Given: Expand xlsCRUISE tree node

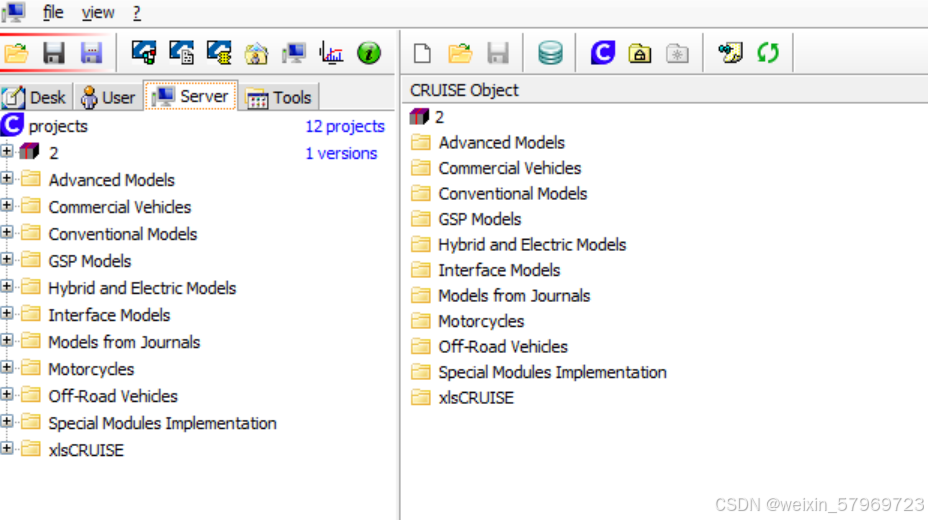Looking at the screenshot, I should (x=7, y=448).
